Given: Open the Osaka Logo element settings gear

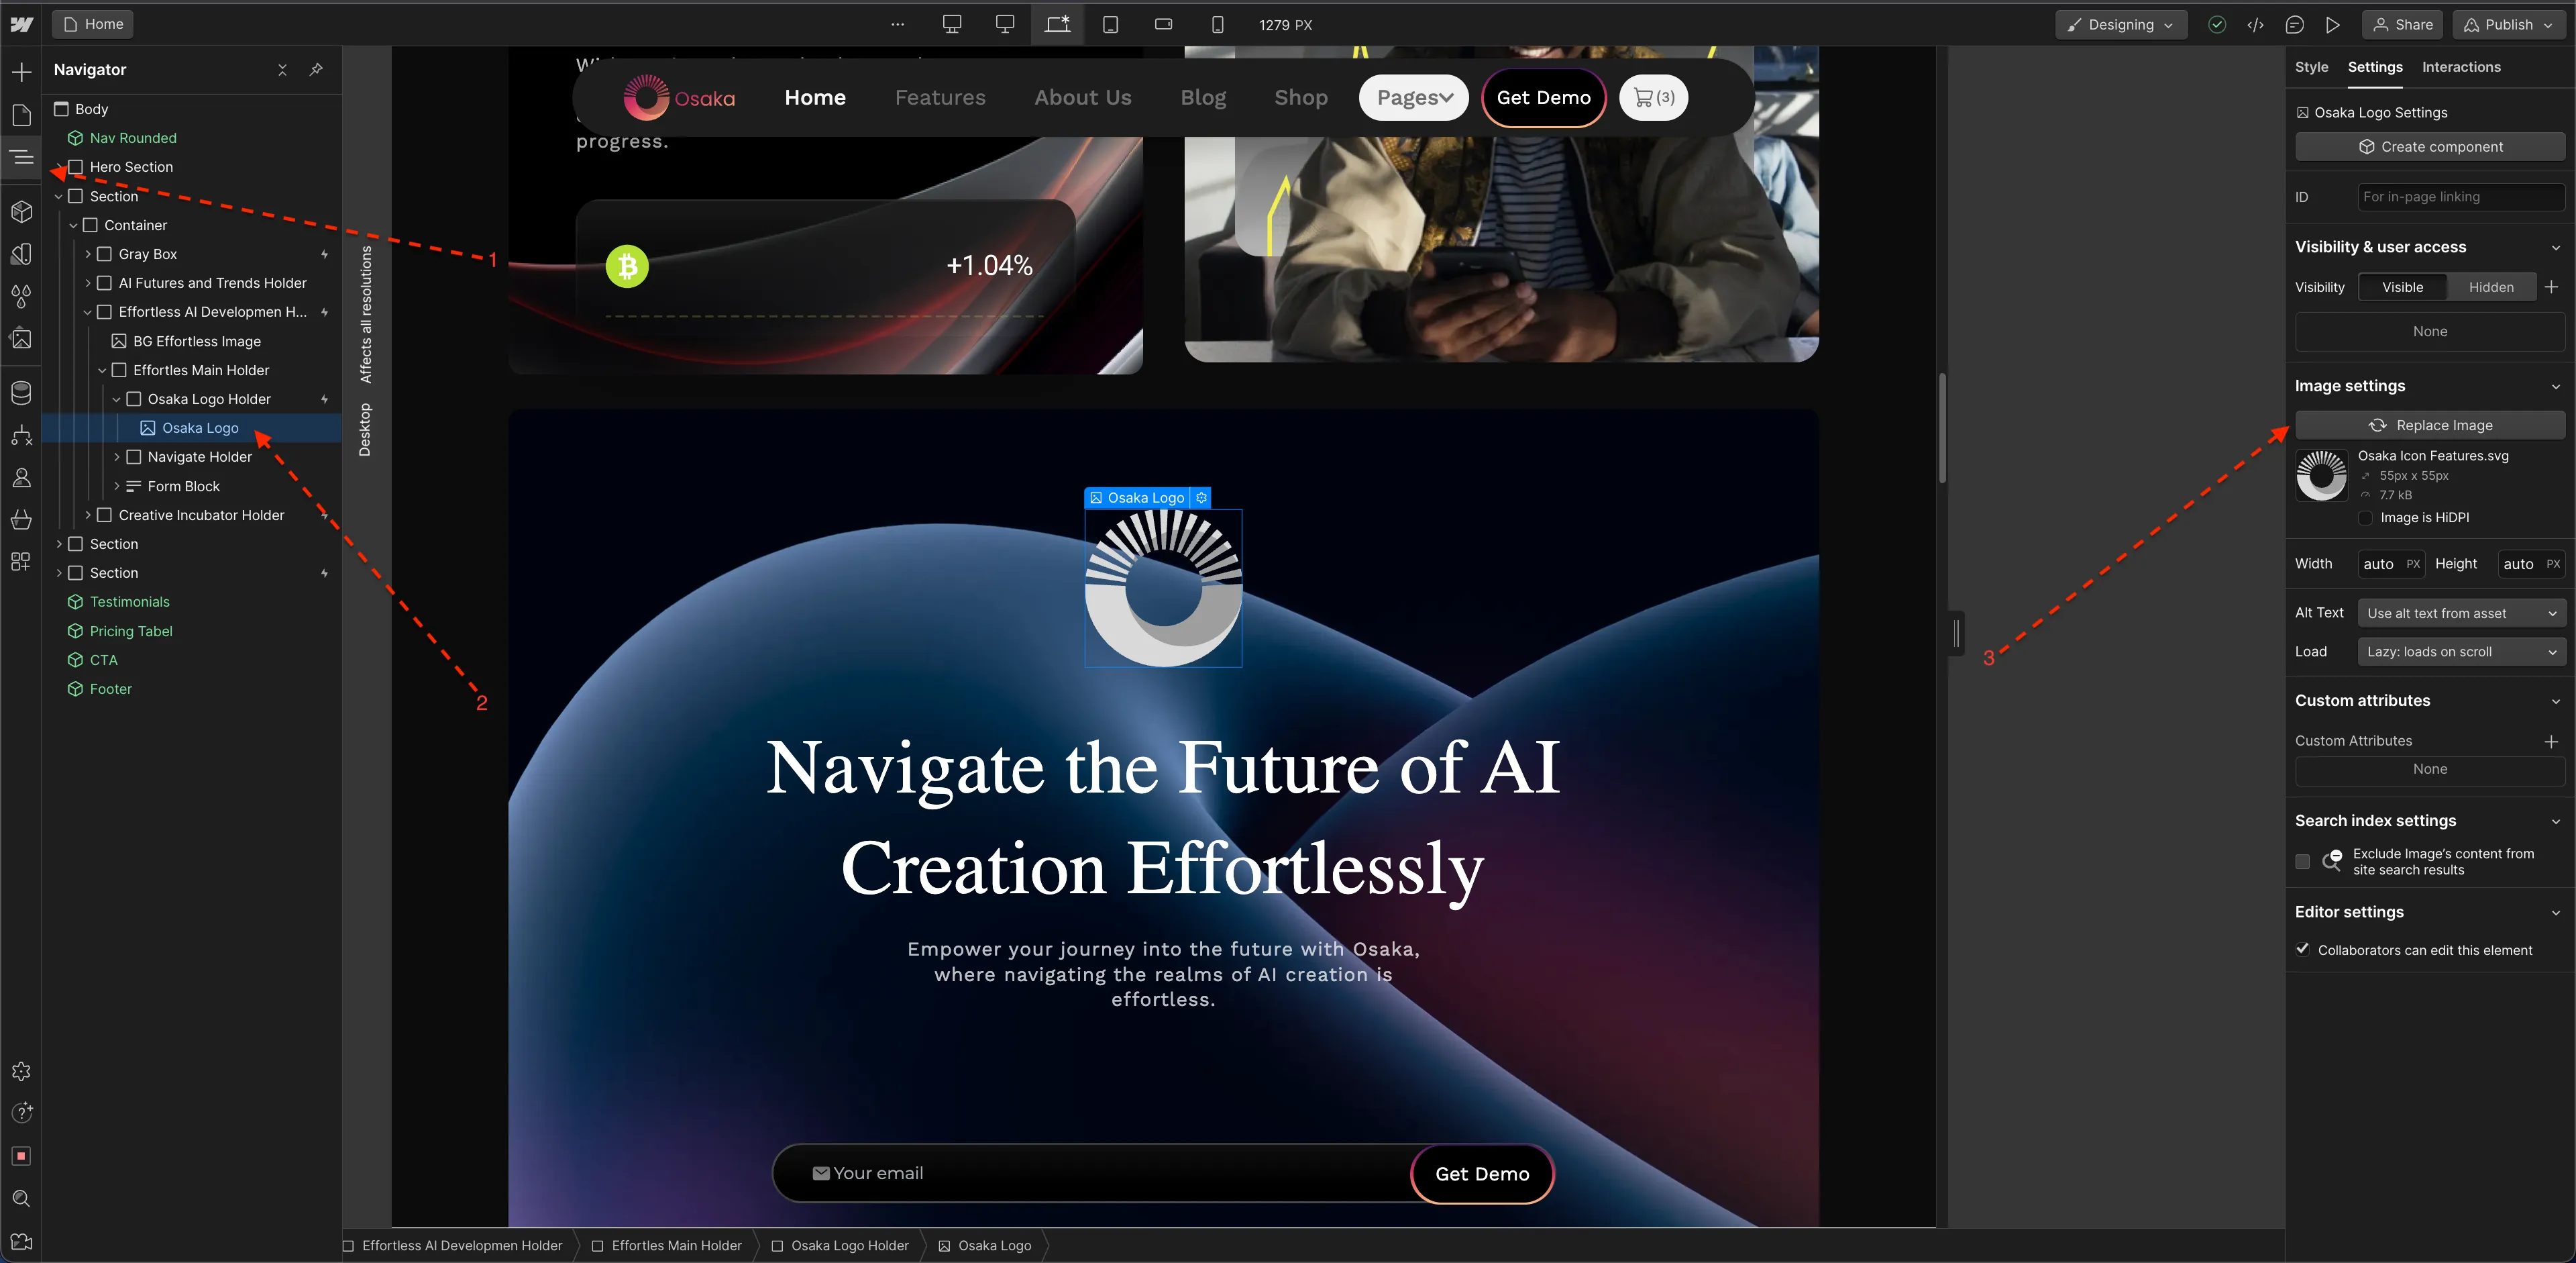Looking at the screenshot, I should pyautogui.click(x=1201, y=497).
